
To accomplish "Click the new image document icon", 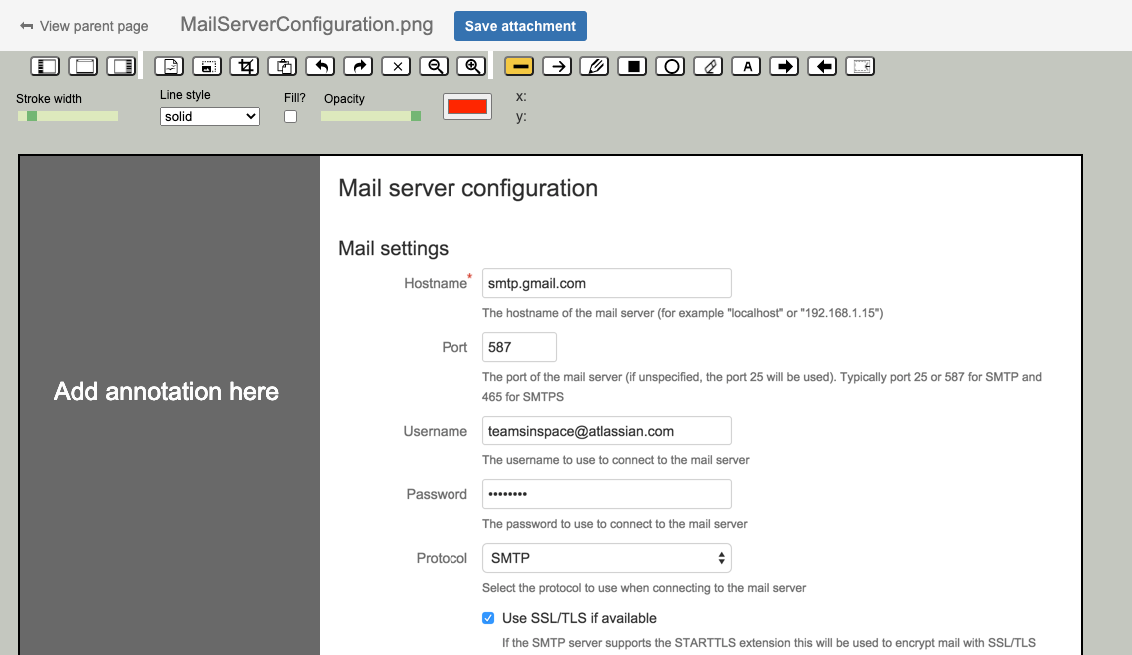I will point(170,66).
